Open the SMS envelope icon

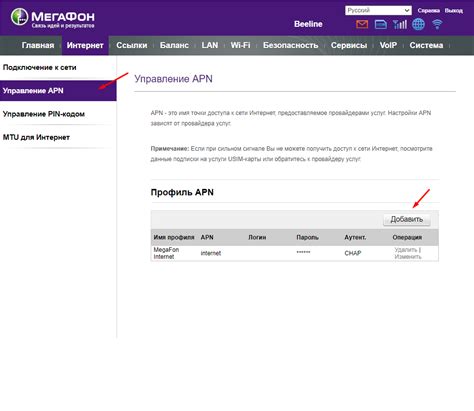(362, 24)
